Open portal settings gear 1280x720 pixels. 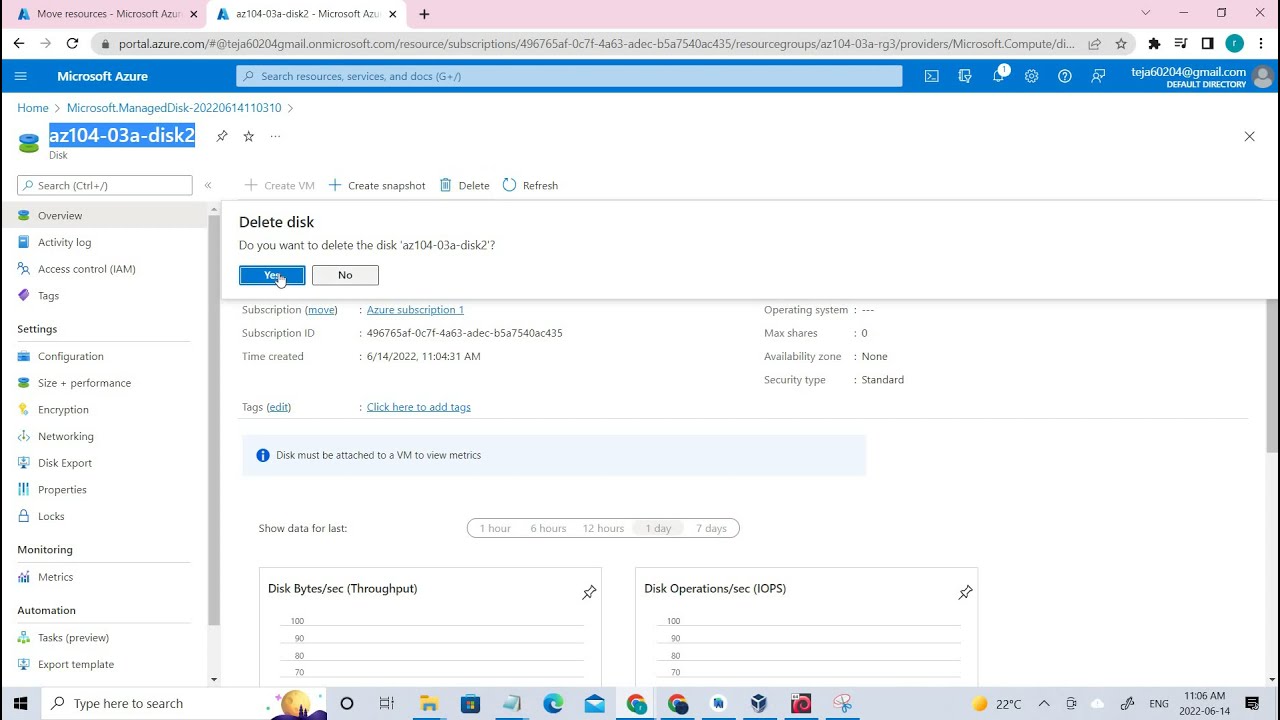(x=1032, y=76)
